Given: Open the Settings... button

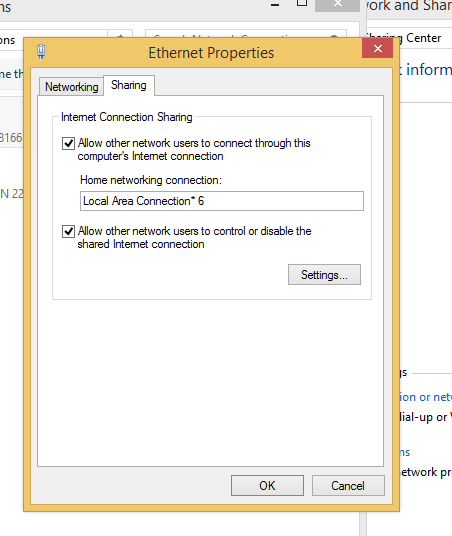Looking at the screenshot, I should [324, 274].
